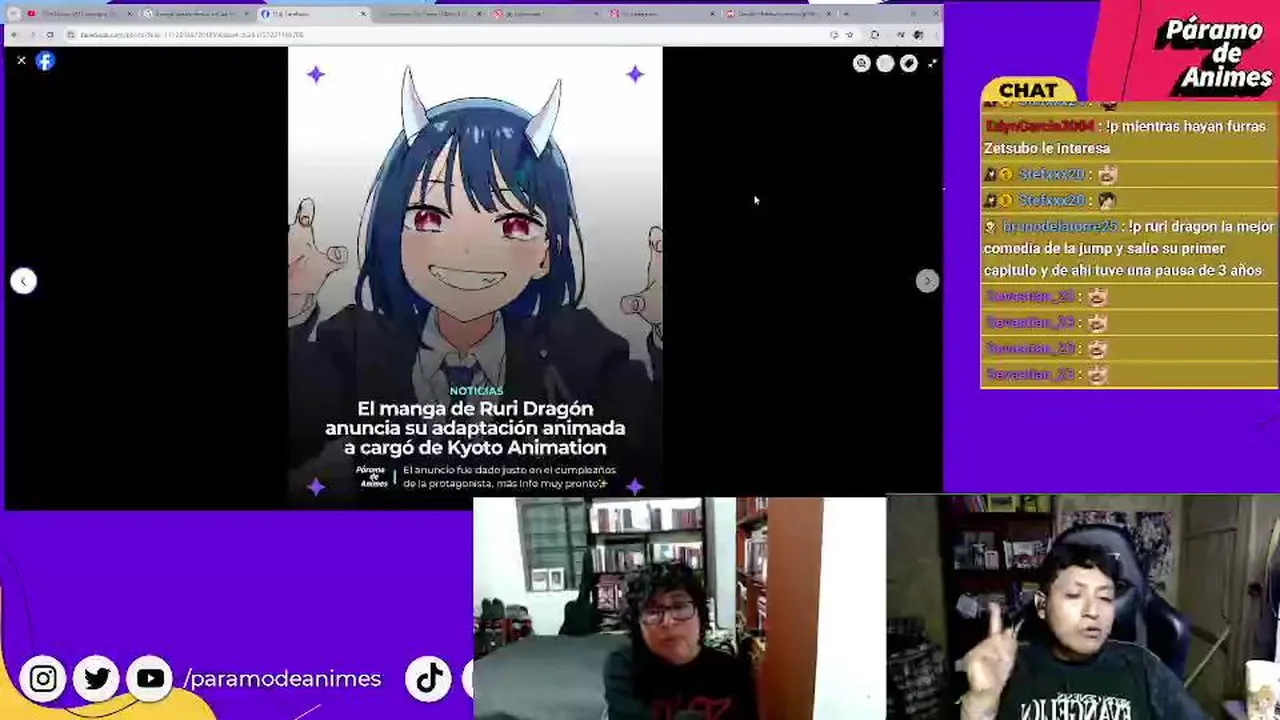Open the browser profile avatar
1280x720 pixels.
click(x=918, y=35)
